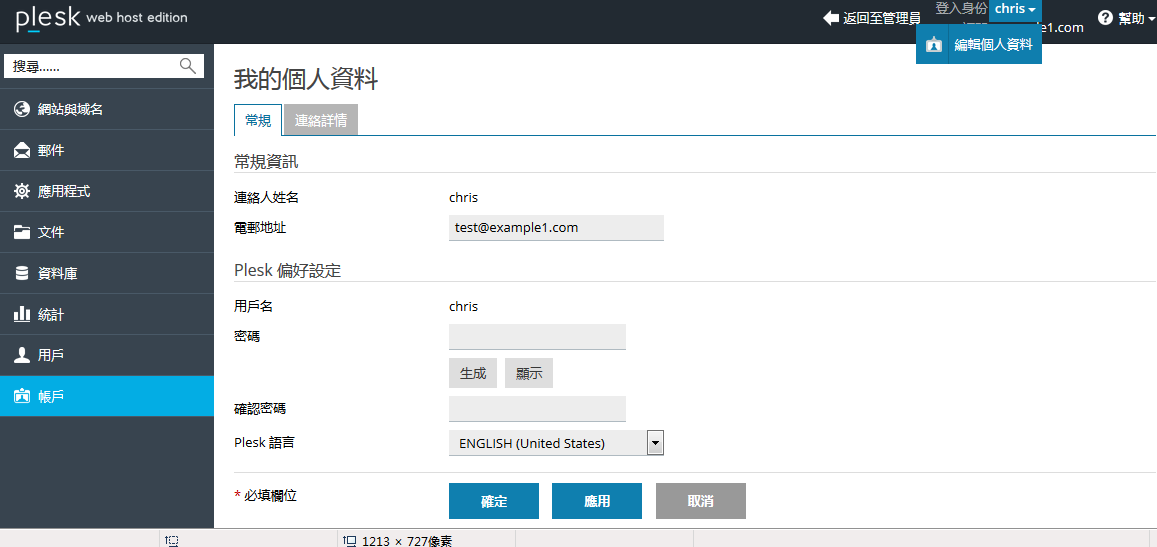Click the bar chart icon for 統計
Viewport: 1157px width, 547px height.
(22, 314)
